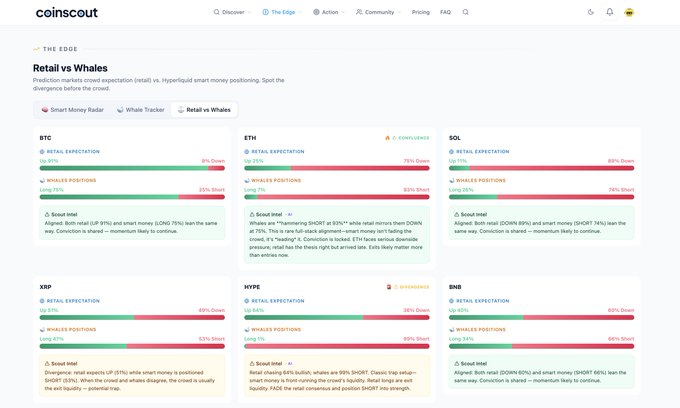Click the Divergence badge on HYPE card
This screenshot has height=408, width=680.
pos(408,287)
